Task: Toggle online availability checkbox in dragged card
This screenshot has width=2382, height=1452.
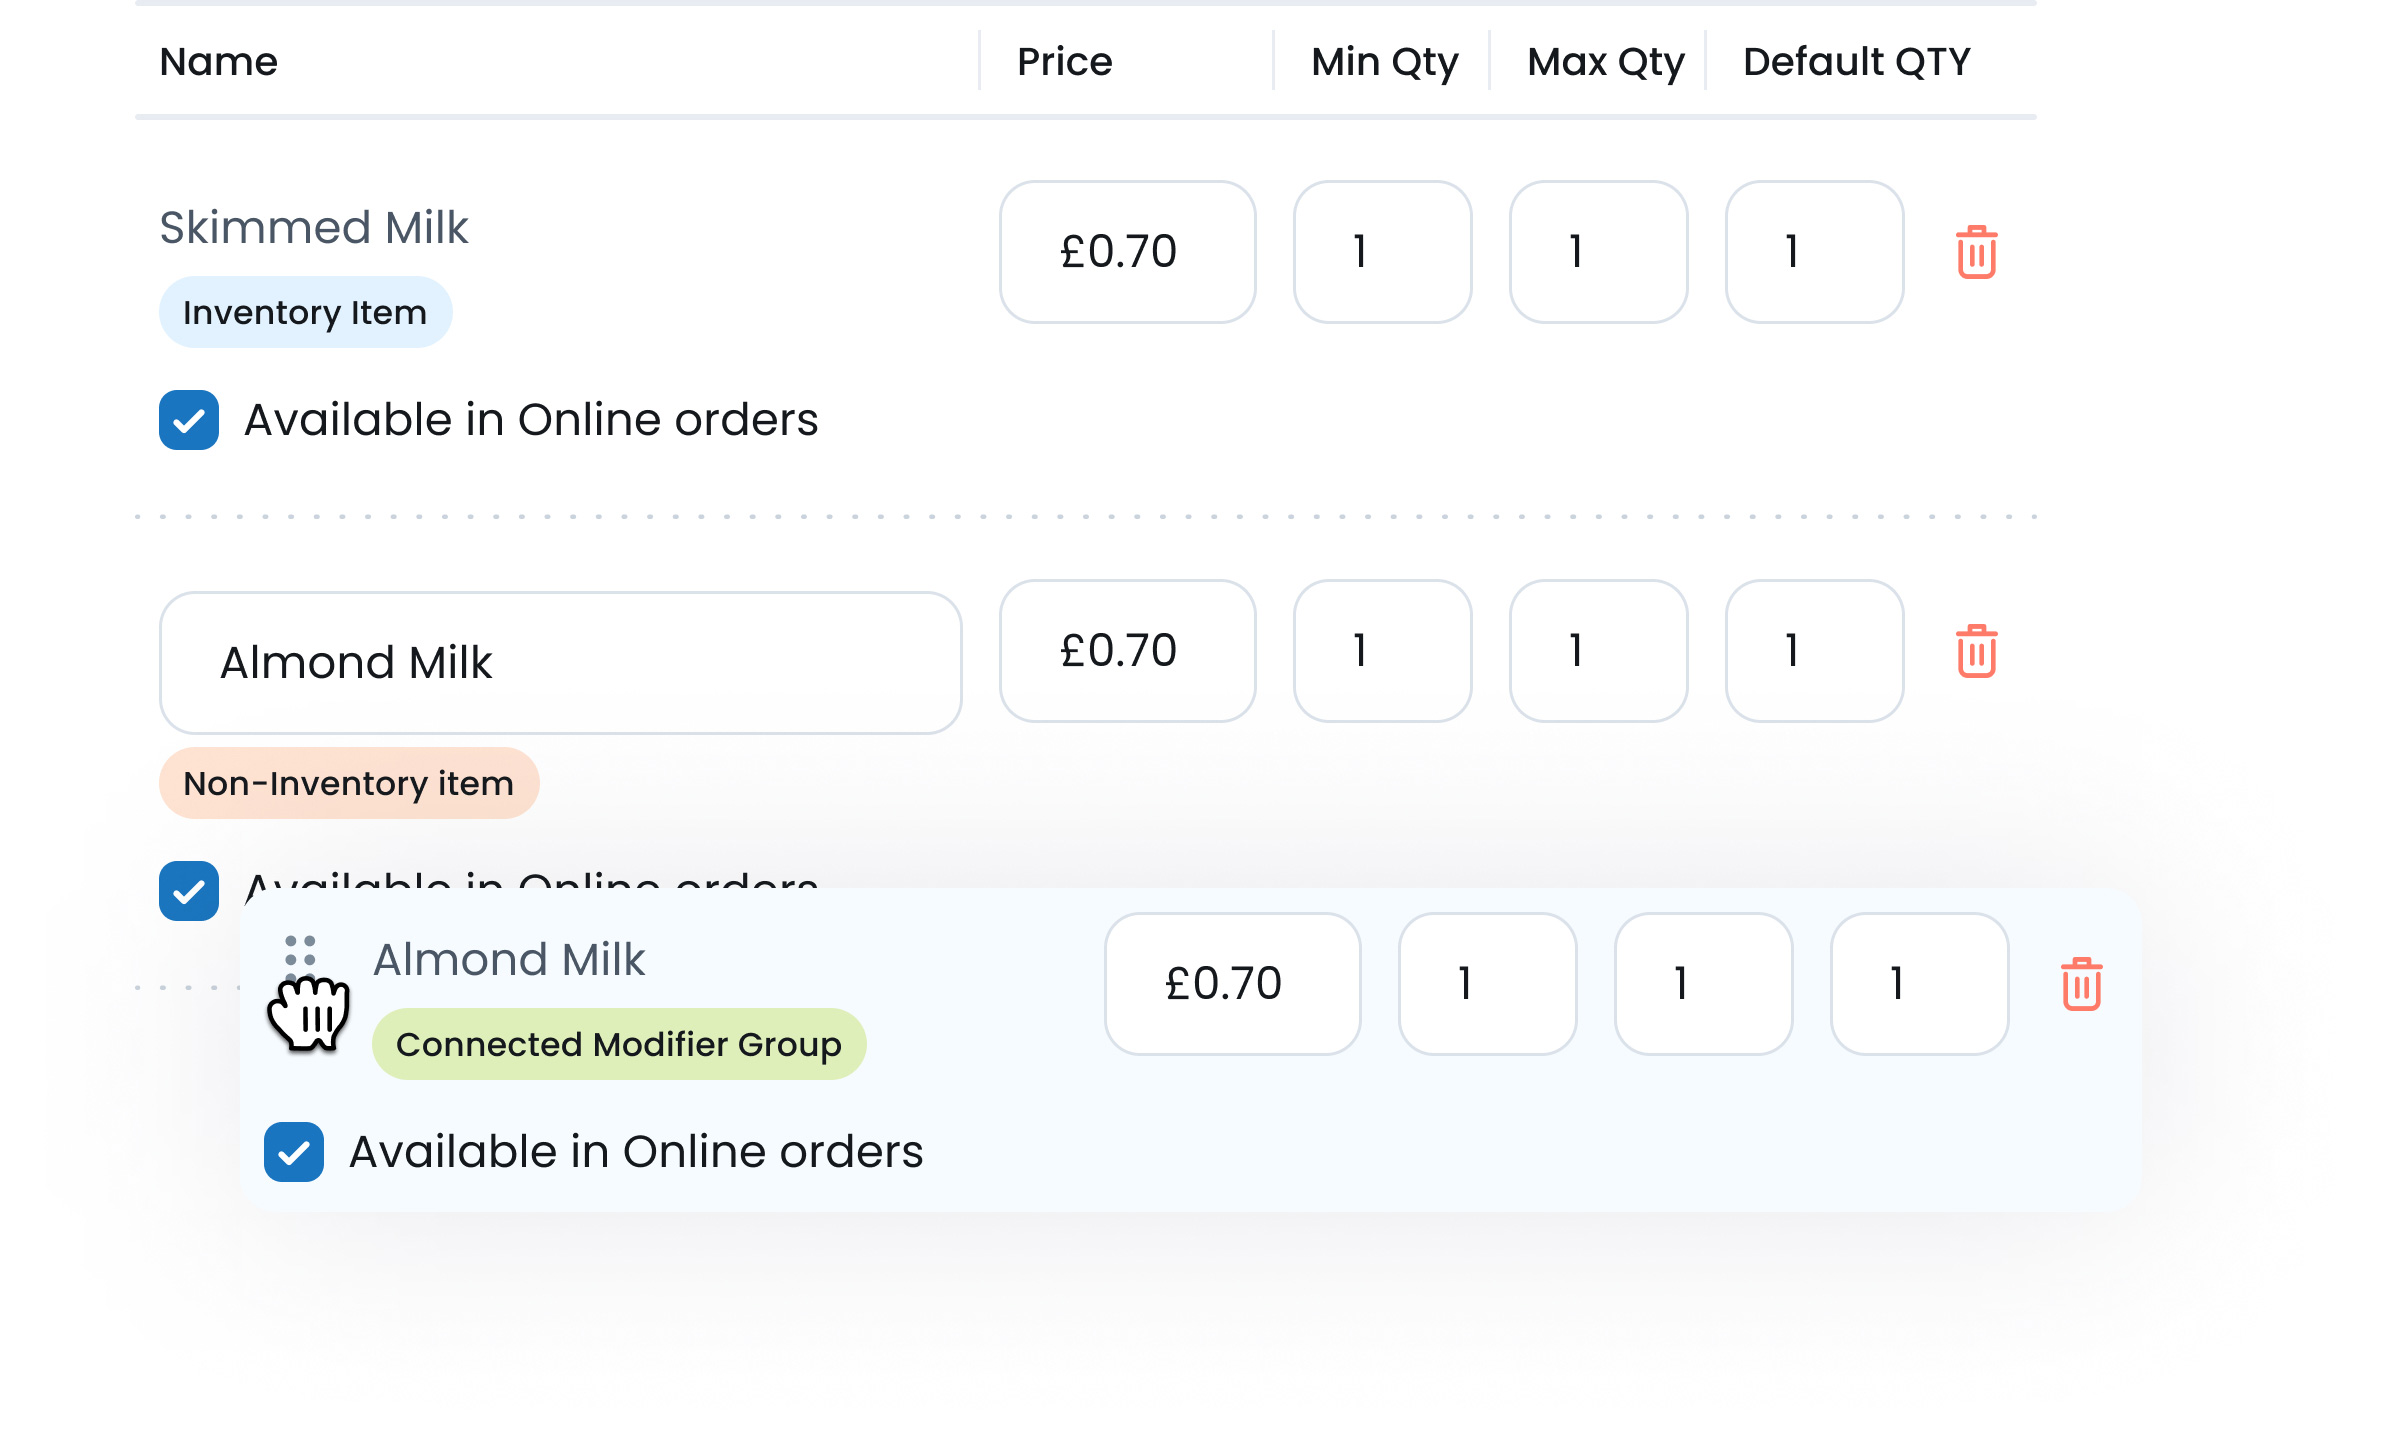Action: 294,1152
